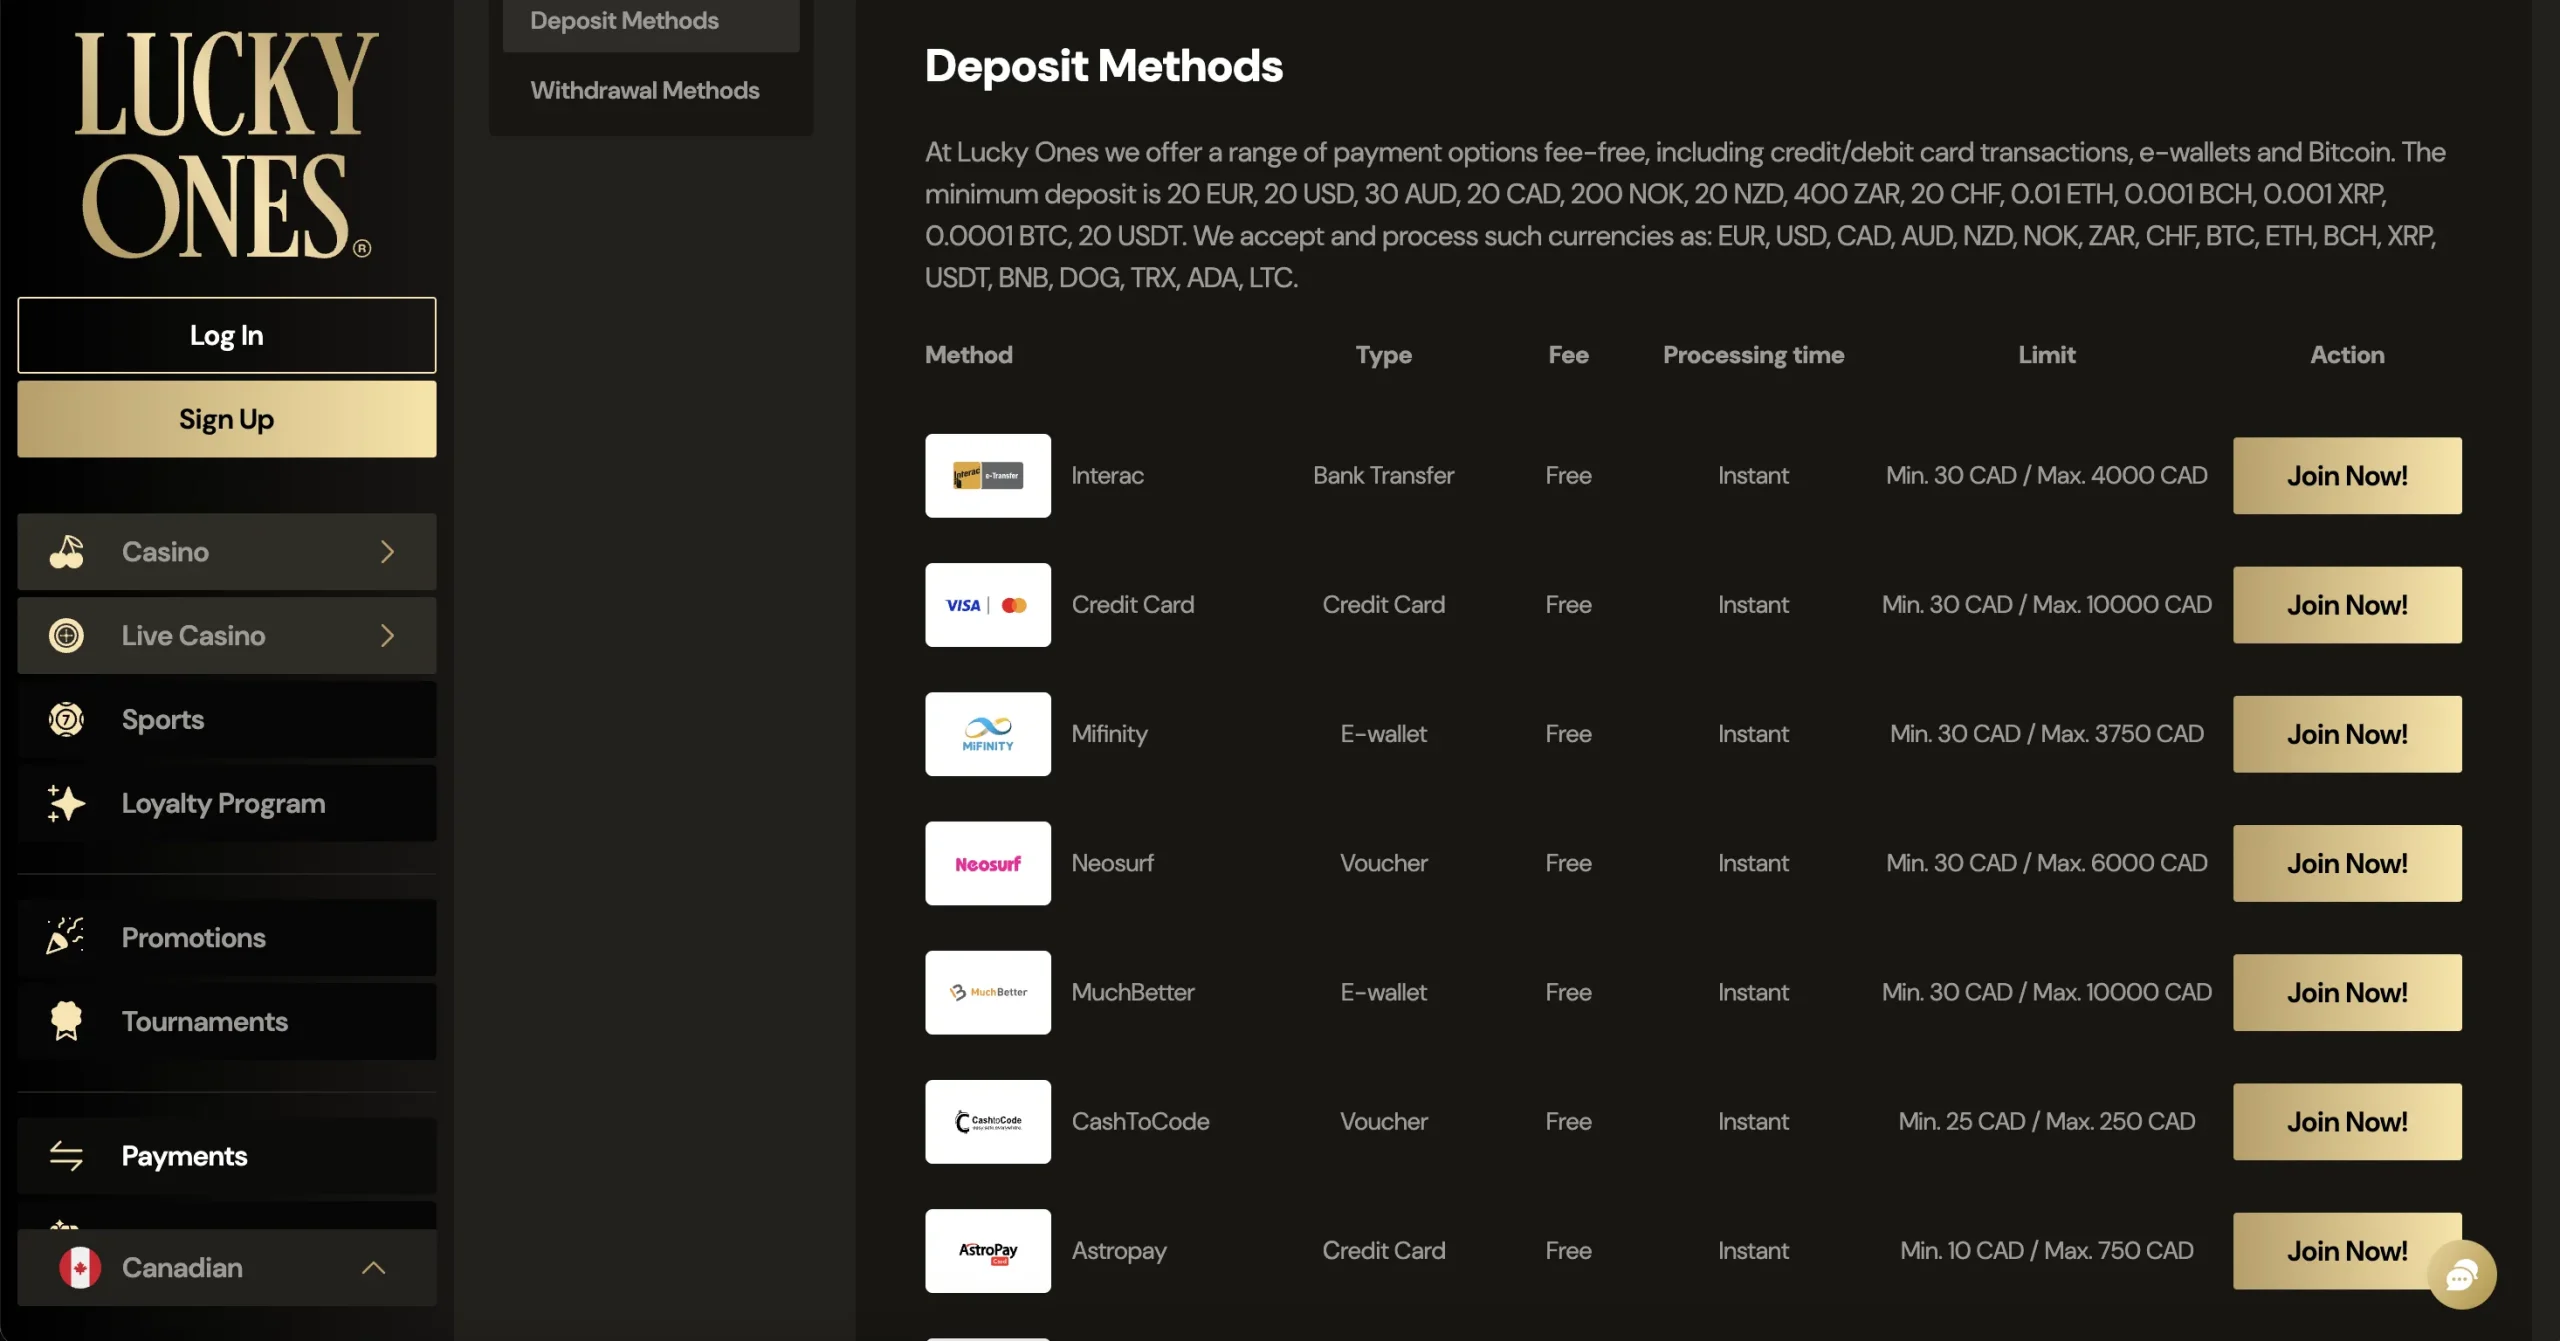This screenshot has height=1341, width=2560.
Task: Click the Lucky Ones logo
Action: 226,145
